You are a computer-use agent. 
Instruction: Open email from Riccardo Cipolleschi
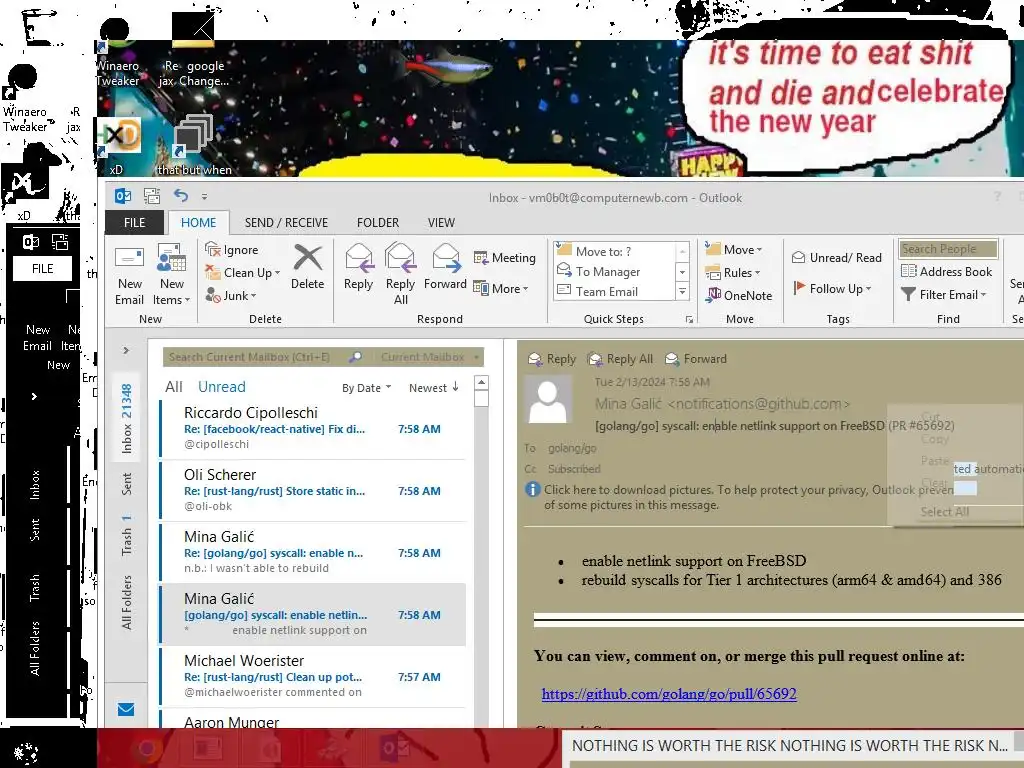point(313,428)
